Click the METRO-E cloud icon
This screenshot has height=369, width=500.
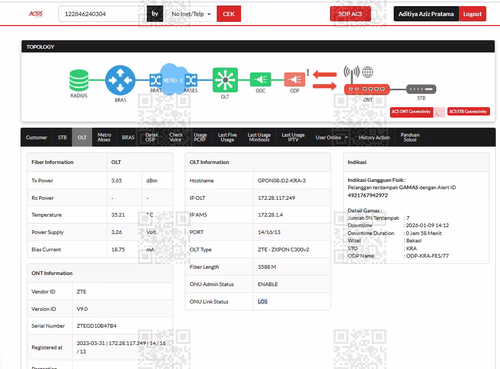click(172, 79)
